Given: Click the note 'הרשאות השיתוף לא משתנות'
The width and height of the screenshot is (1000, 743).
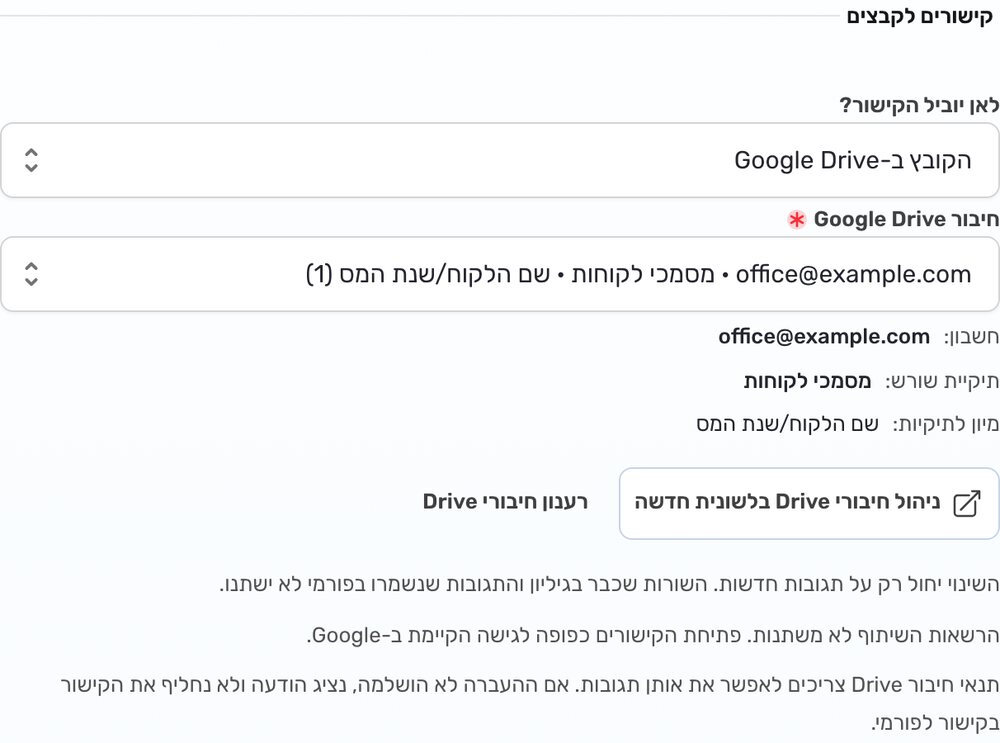Looking at the screenshot, I should (x=872, y=635).
